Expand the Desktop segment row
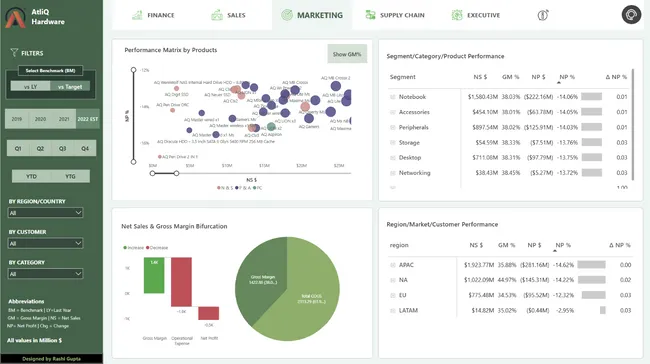The height and width of the screenshot is (364, 650). click(393, 158)
